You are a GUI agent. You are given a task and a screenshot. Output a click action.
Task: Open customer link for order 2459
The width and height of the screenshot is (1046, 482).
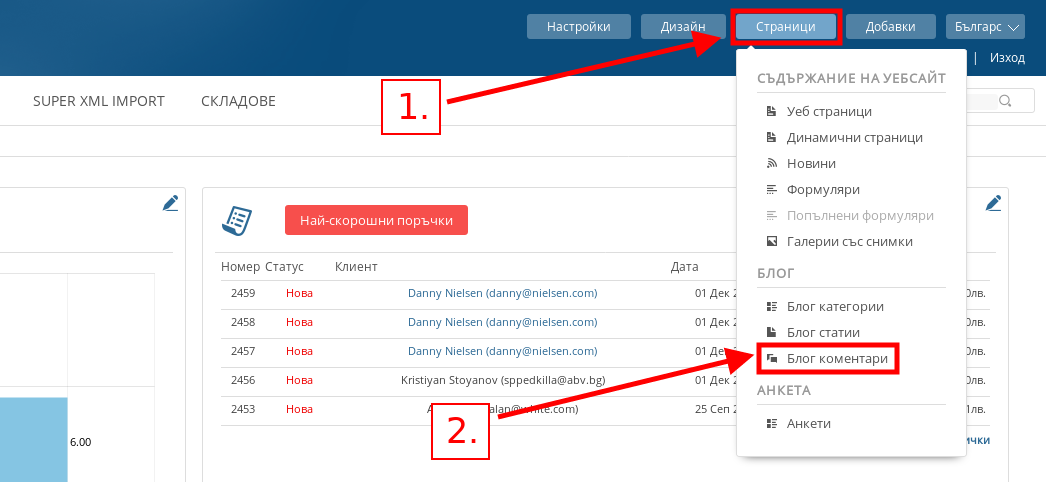502,293
